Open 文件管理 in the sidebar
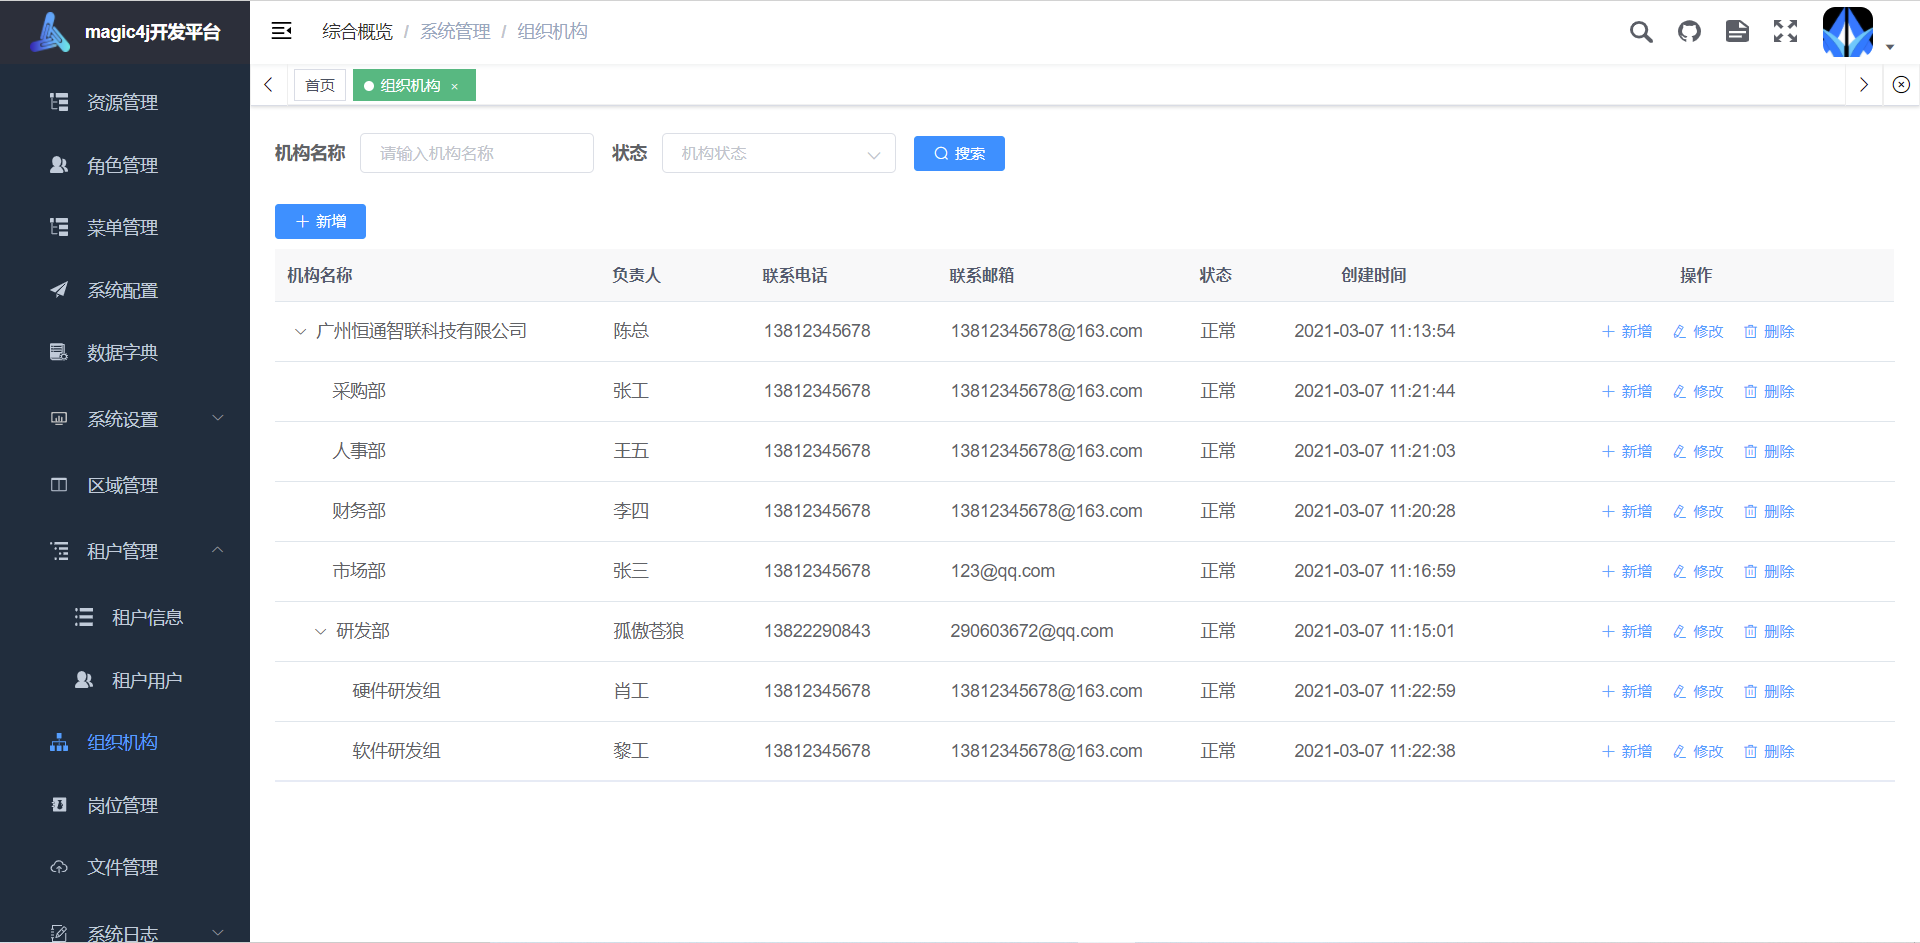This screenshot has width=1920, height=943. click(x=125, y=867)
